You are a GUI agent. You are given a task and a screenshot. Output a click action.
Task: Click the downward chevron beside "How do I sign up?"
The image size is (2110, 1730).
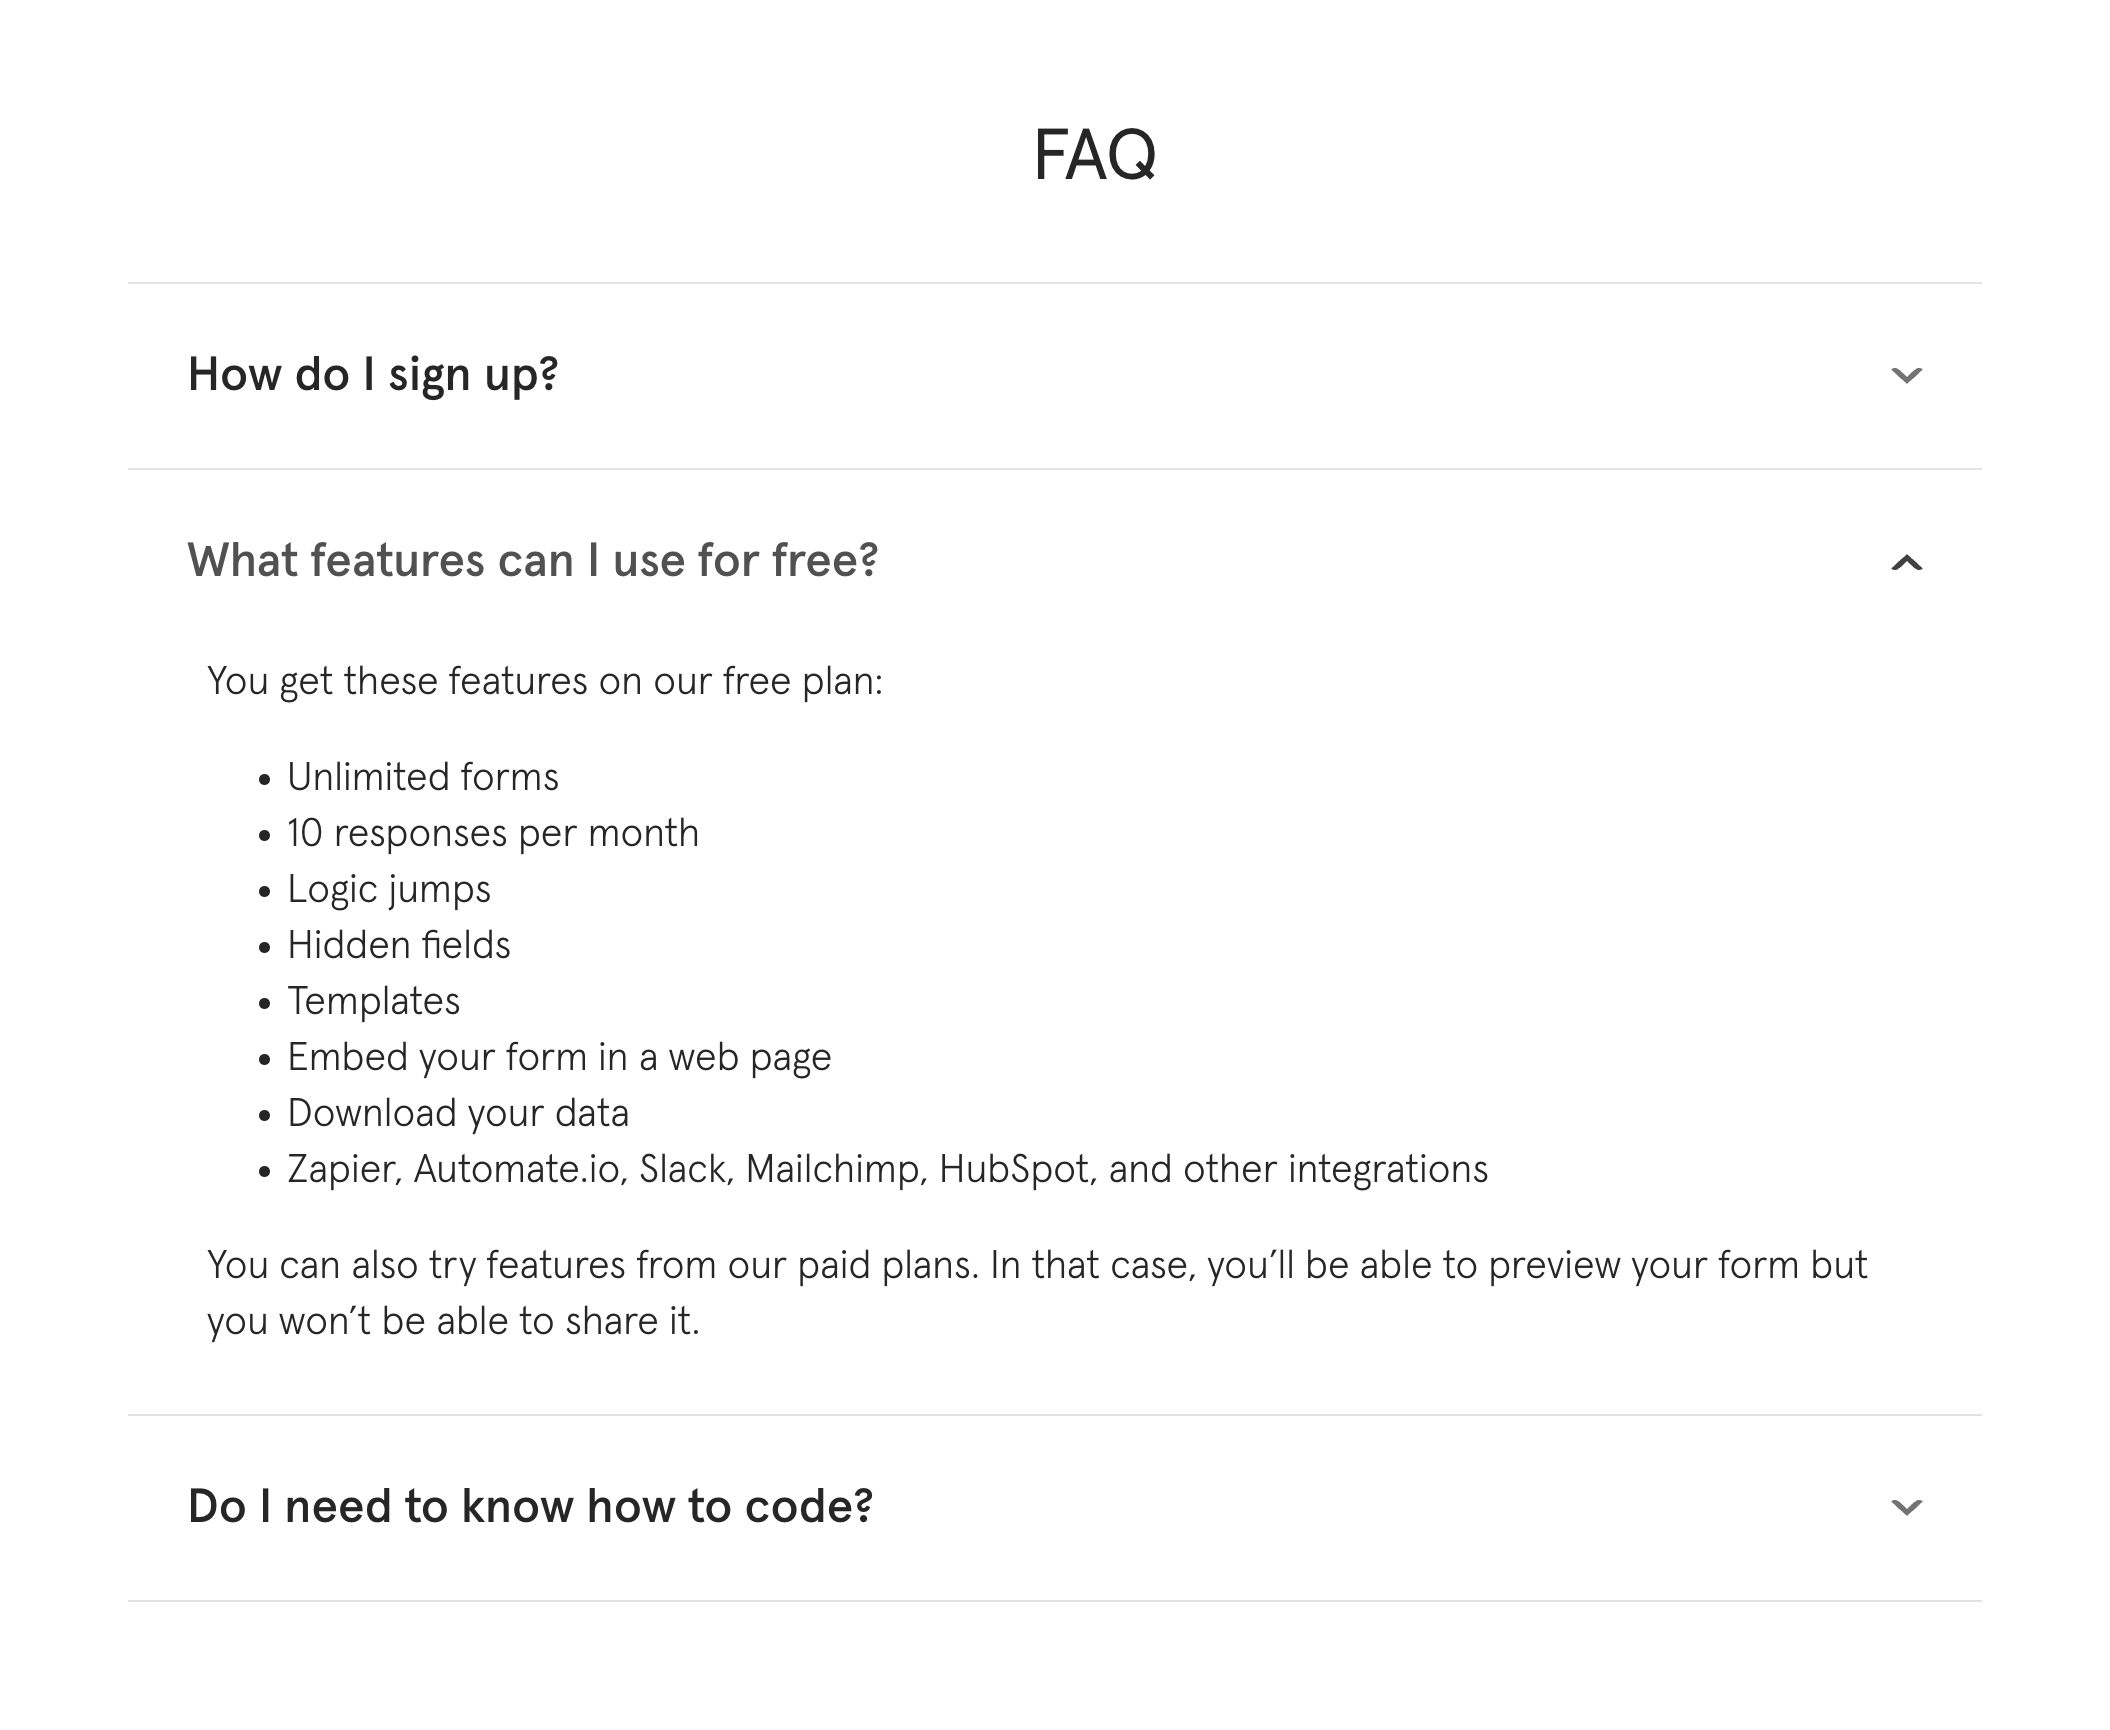pos(1908,376)
